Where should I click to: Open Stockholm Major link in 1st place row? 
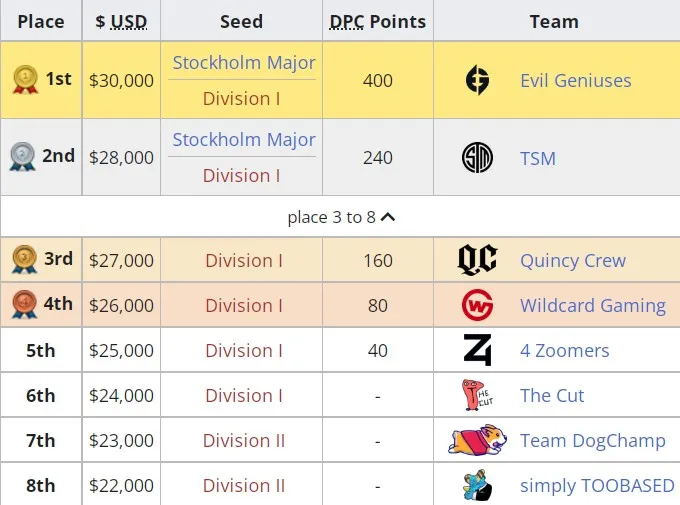click(x=244, y=63)
